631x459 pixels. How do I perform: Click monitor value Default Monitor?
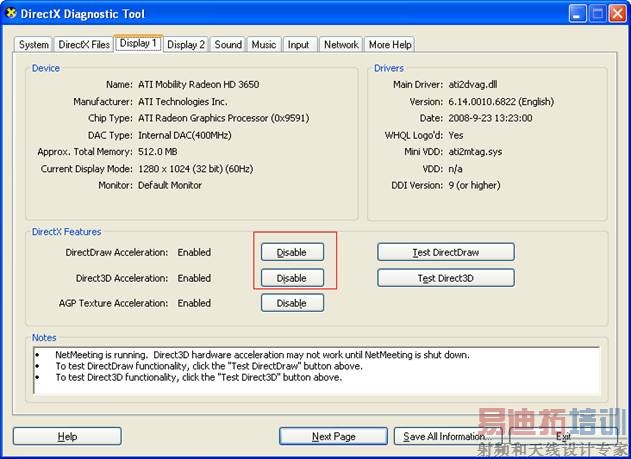(170, 185)
